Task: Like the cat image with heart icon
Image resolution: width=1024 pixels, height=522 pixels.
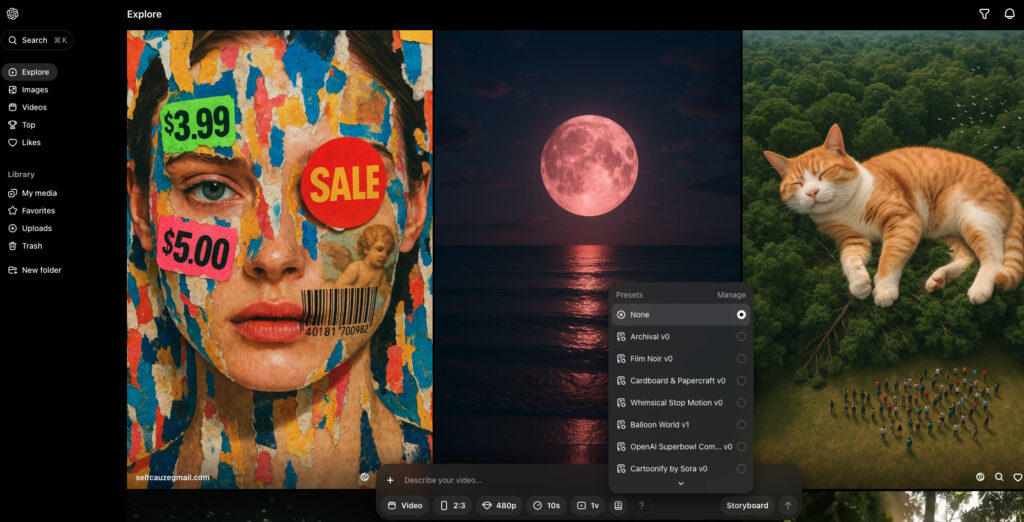Action: pos(1017,478)
